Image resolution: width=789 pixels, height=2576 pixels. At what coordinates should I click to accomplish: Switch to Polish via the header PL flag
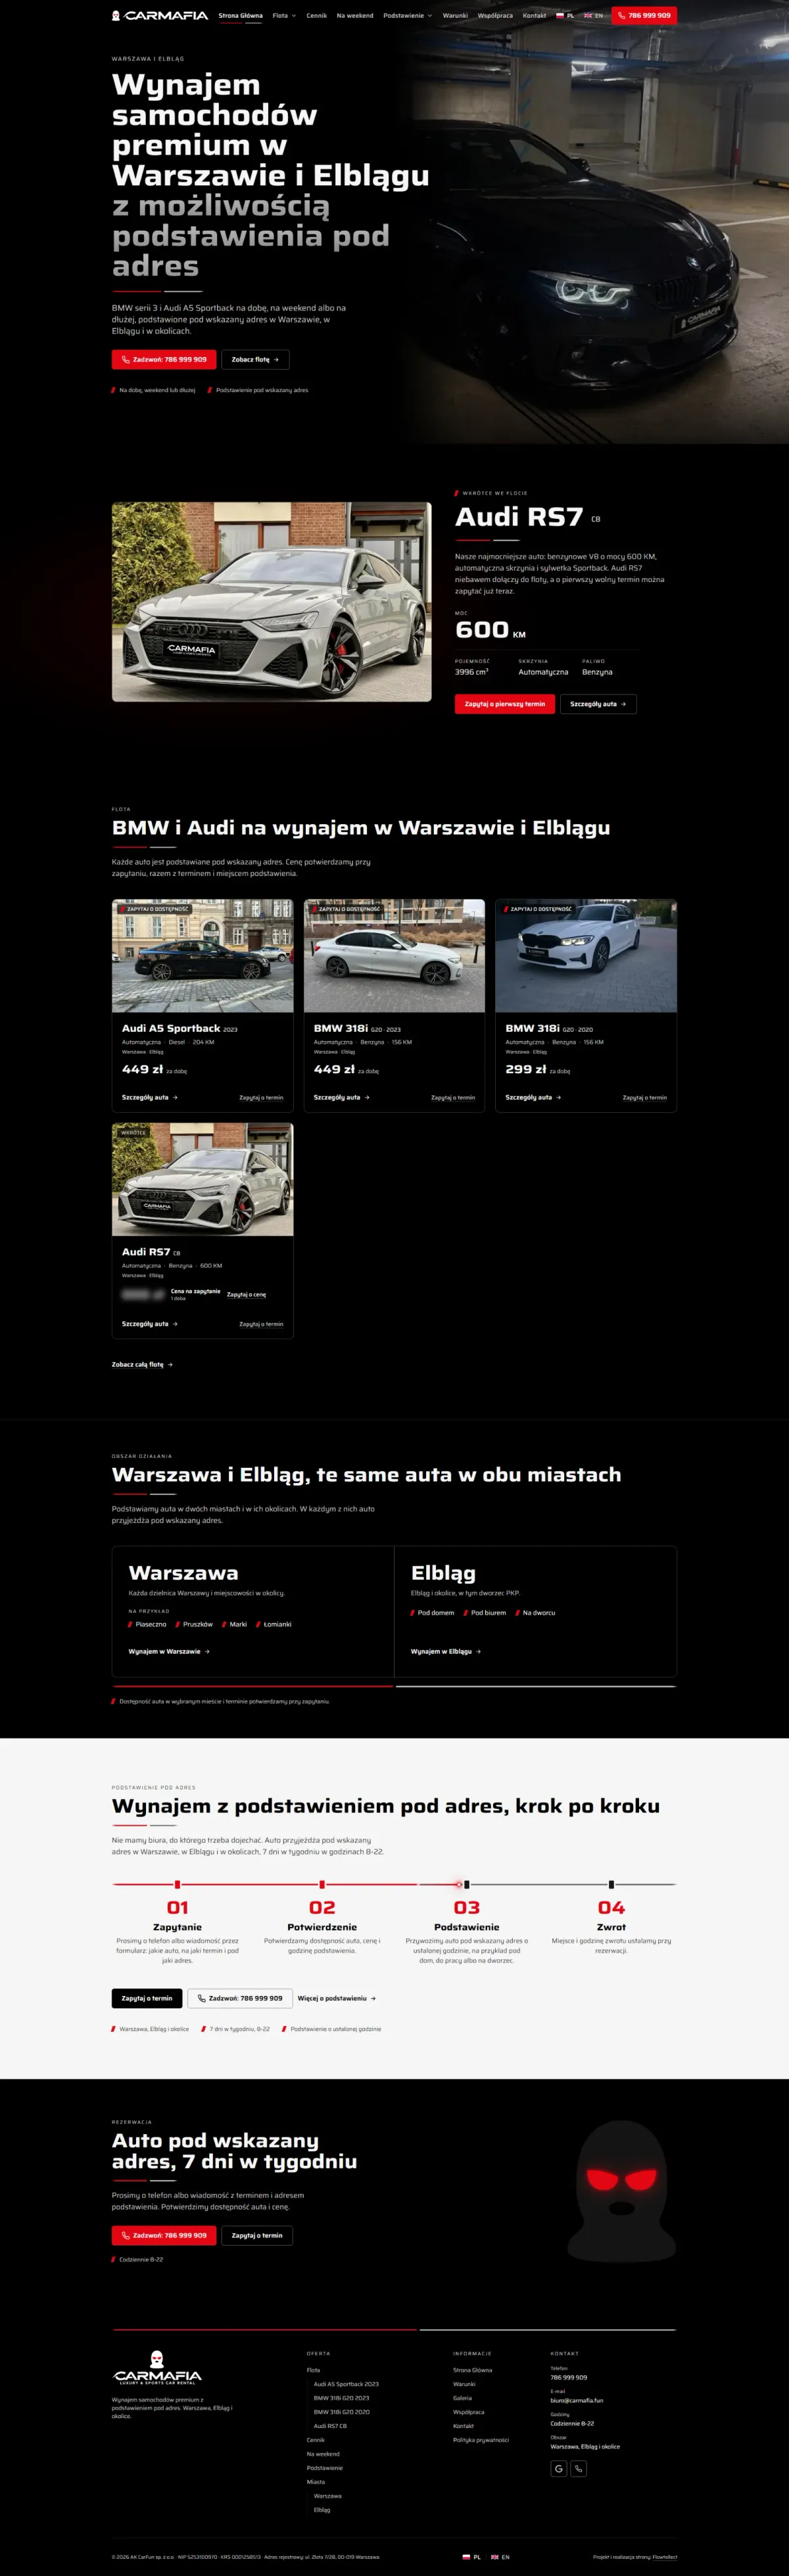pos(565,15)
